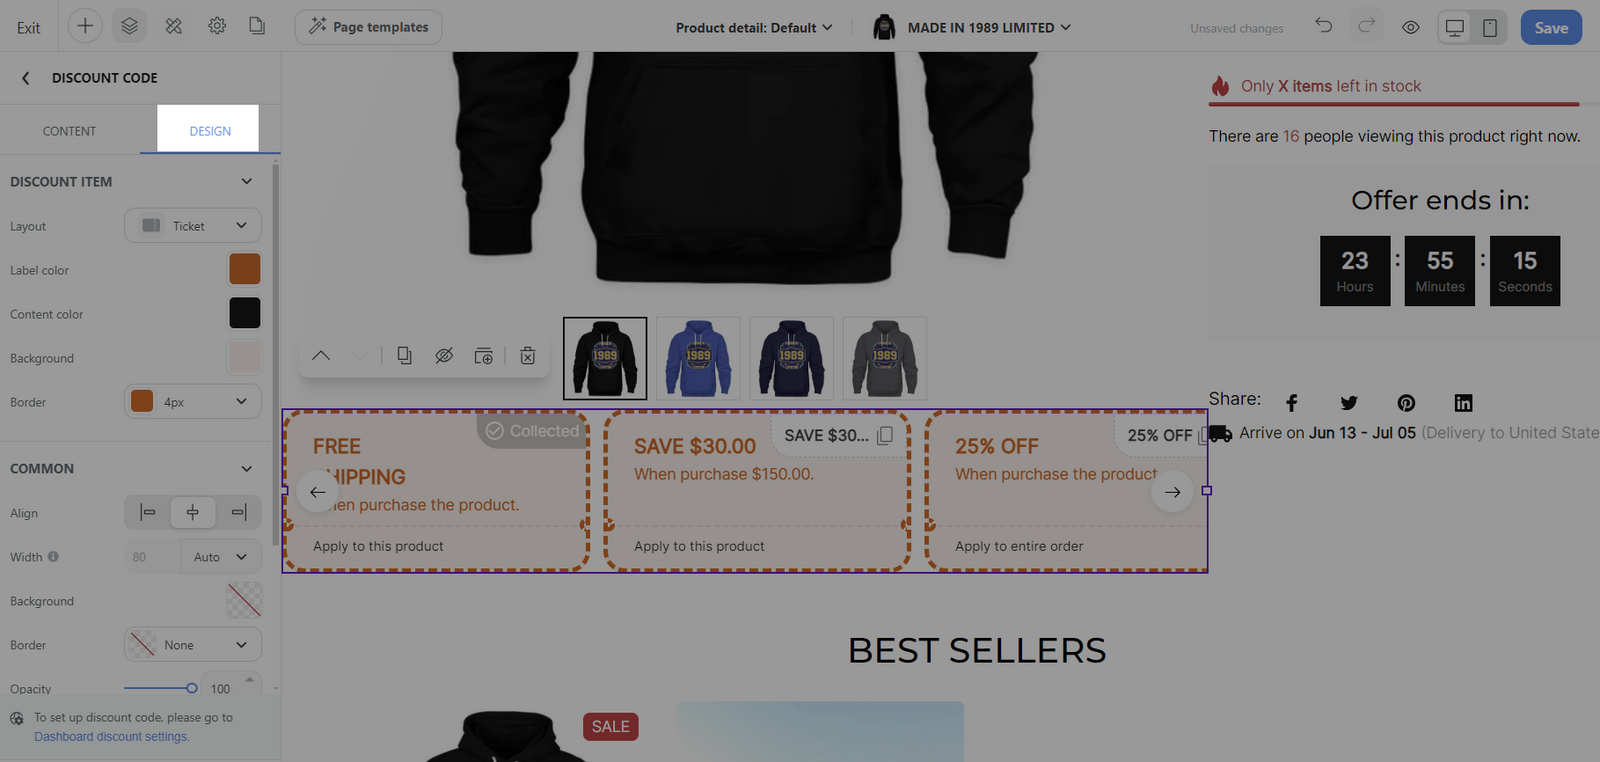This screenshot has width=1600, height=762.
Task: Open the page settings gear icon
Action: point(217,26)
